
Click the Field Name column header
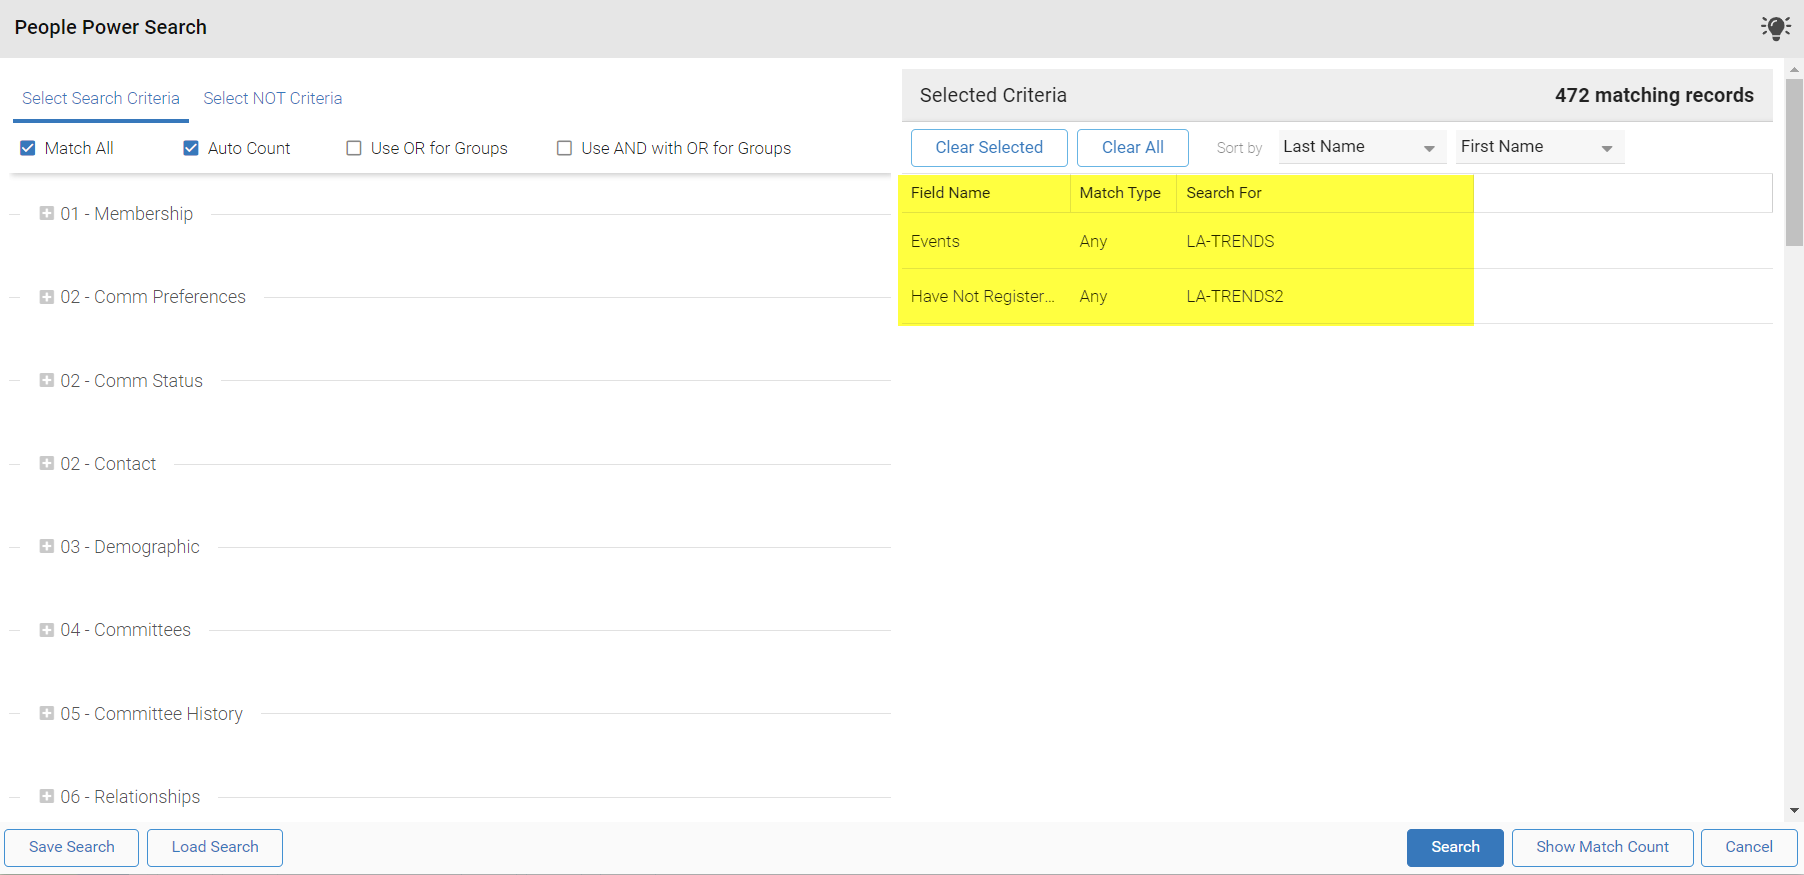985,193
